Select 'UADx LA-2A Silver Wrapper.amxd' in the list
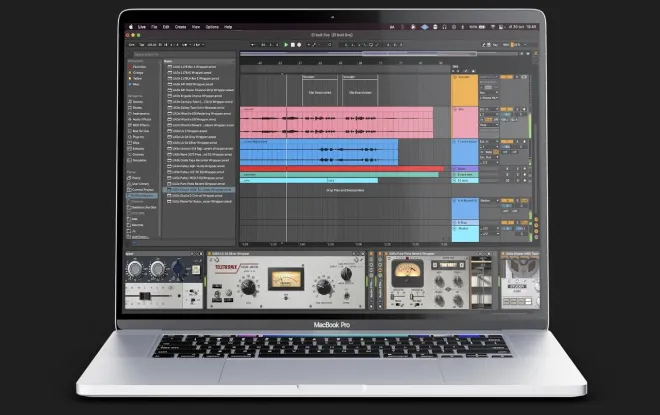Screen dimensions: 660x415 194,143
